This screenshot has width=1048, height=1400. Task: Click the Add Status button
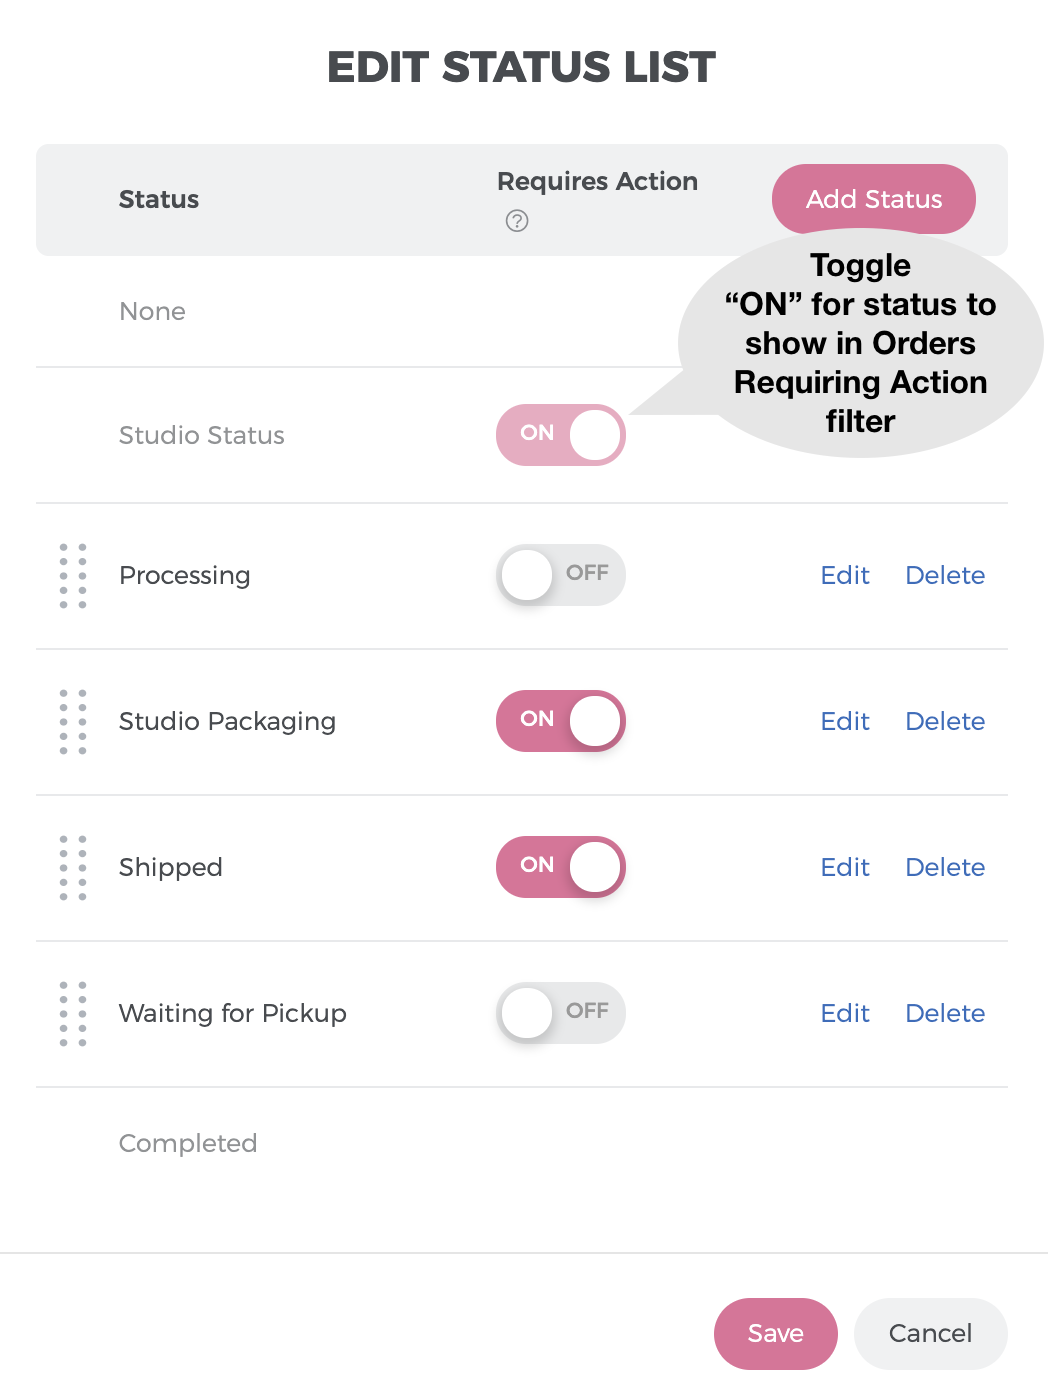(874, 199)
